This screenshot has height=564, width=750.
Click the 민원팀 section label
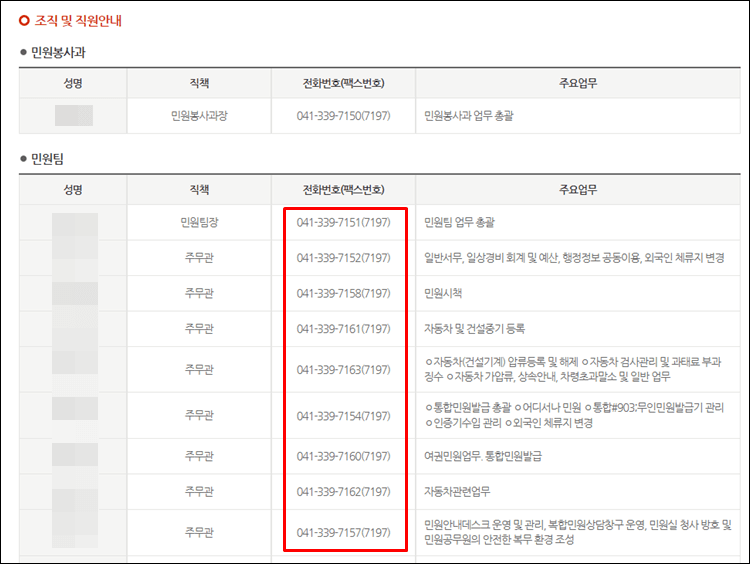[x=47, y=158]
